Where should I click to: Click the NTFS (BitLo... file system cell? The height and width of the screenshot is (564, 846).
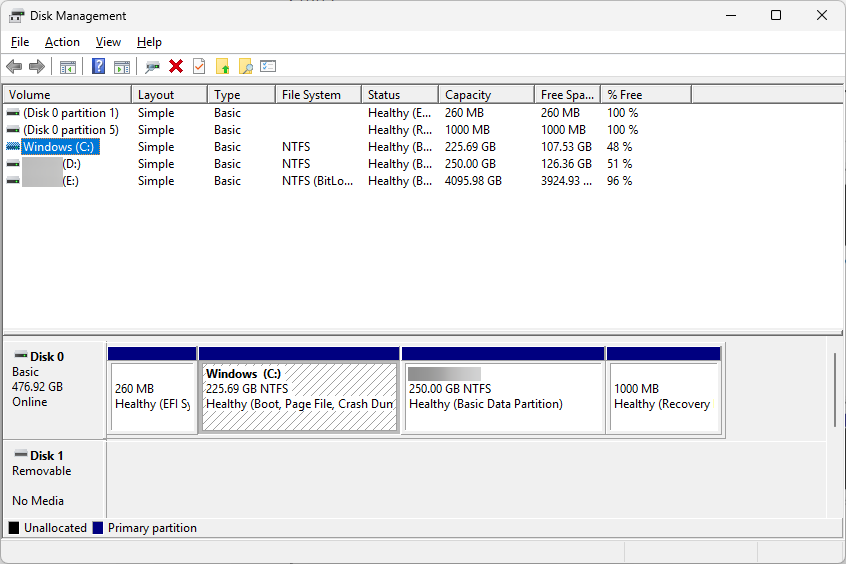coord(317,181)
